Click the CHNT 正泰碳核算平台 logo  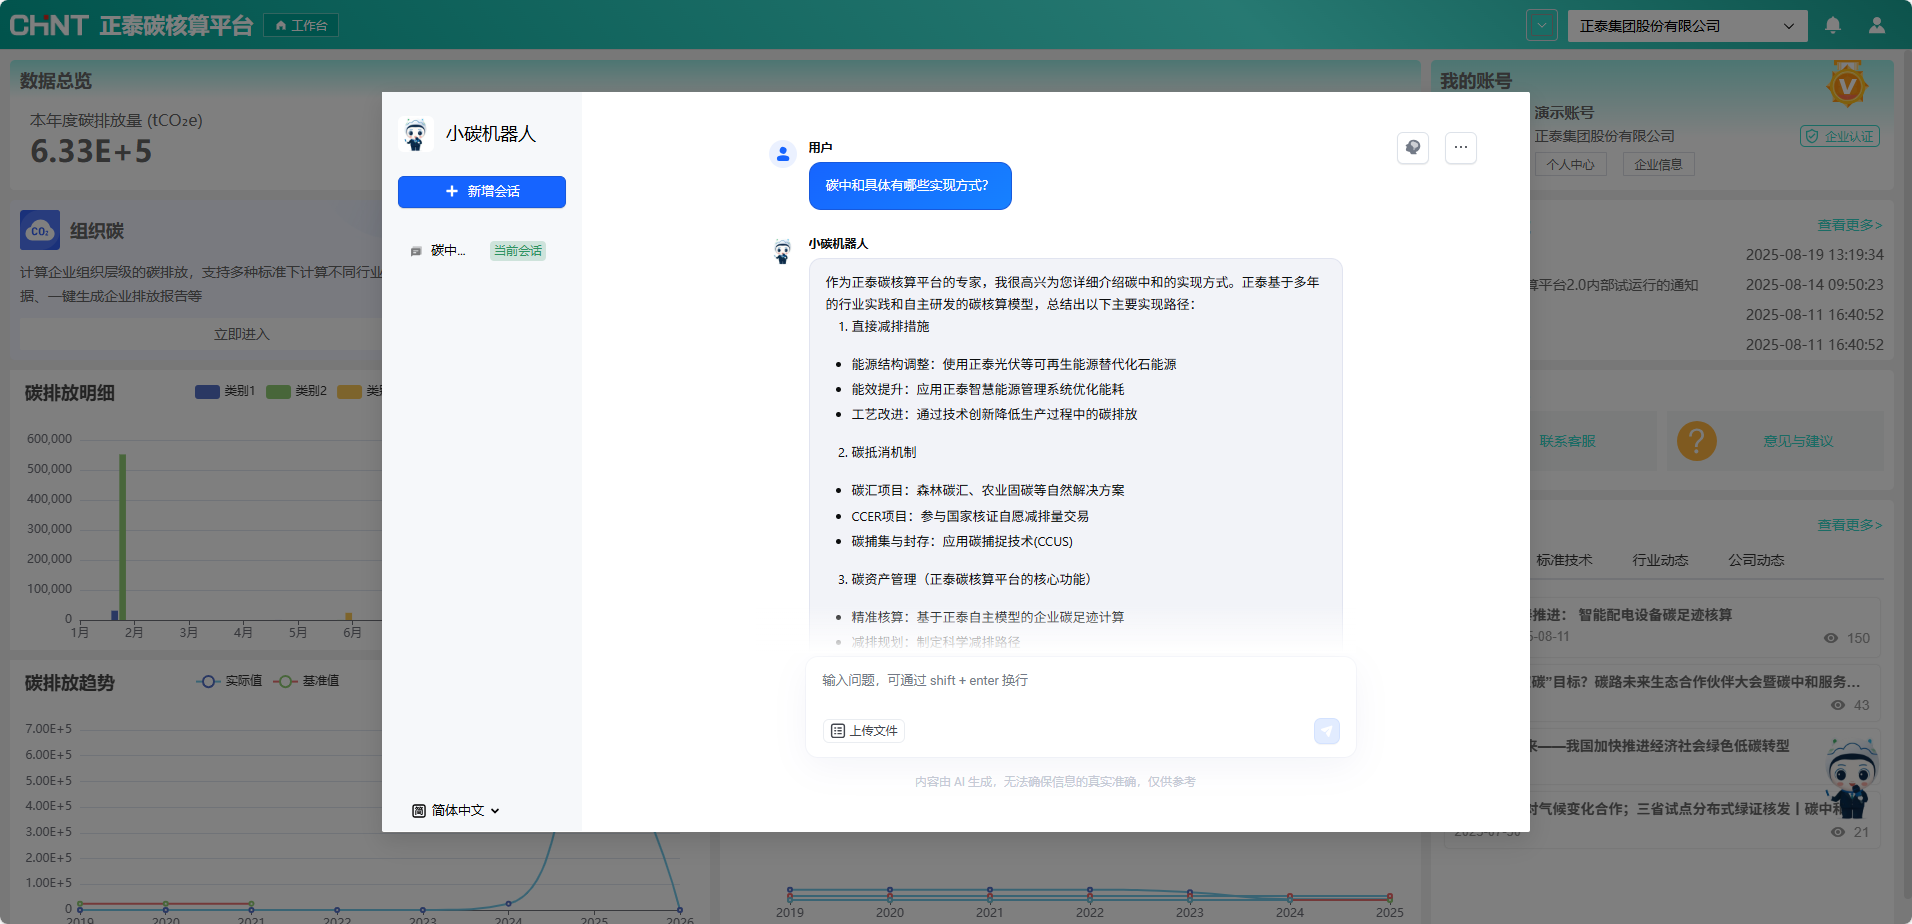(131, 25)
